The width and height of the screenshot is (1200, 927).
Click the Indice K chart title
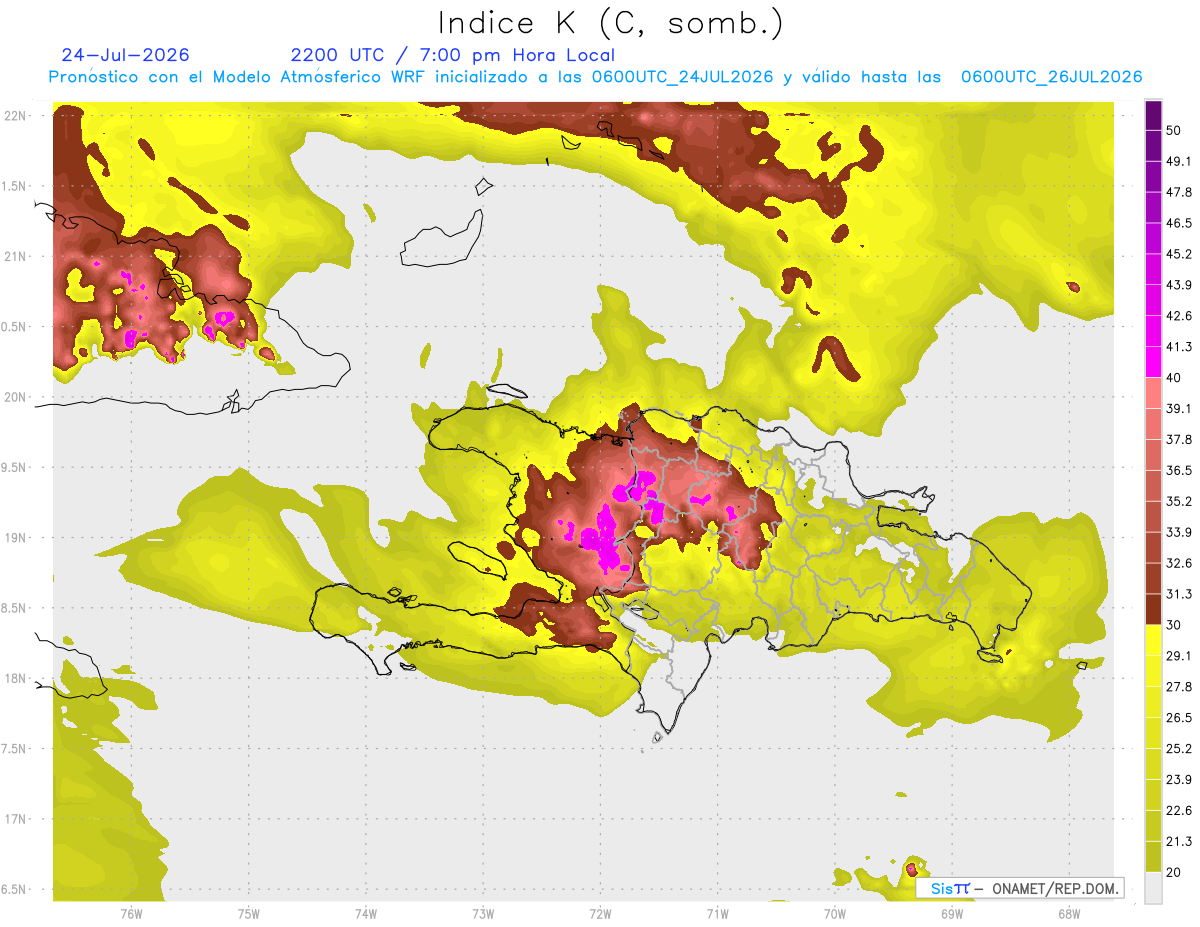(610, 24)
